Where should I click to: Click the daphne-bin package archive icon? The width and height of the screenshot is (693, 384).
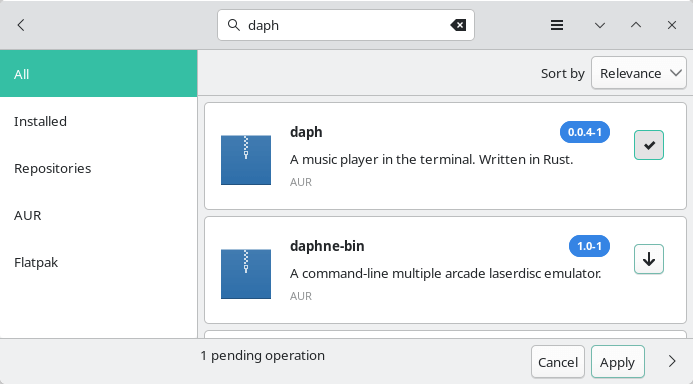(x=246, y=274)
